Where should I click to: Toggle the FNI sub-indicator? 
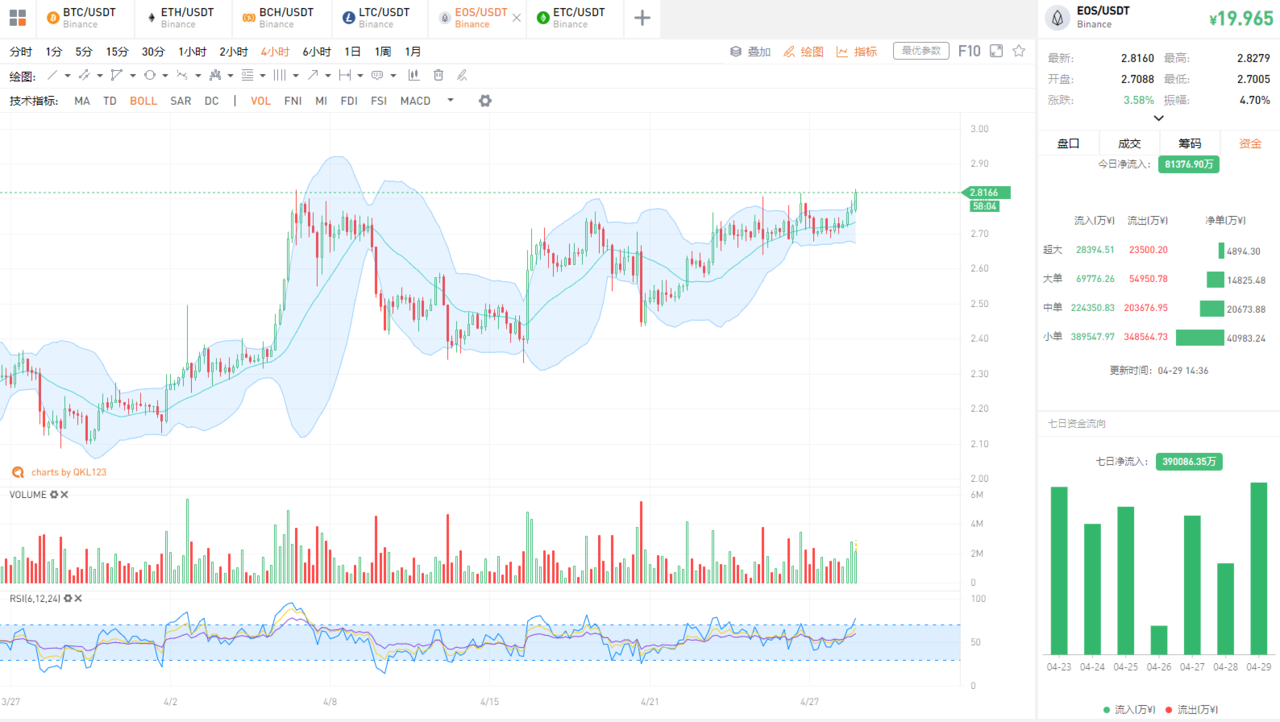click(x=293, y=101)
